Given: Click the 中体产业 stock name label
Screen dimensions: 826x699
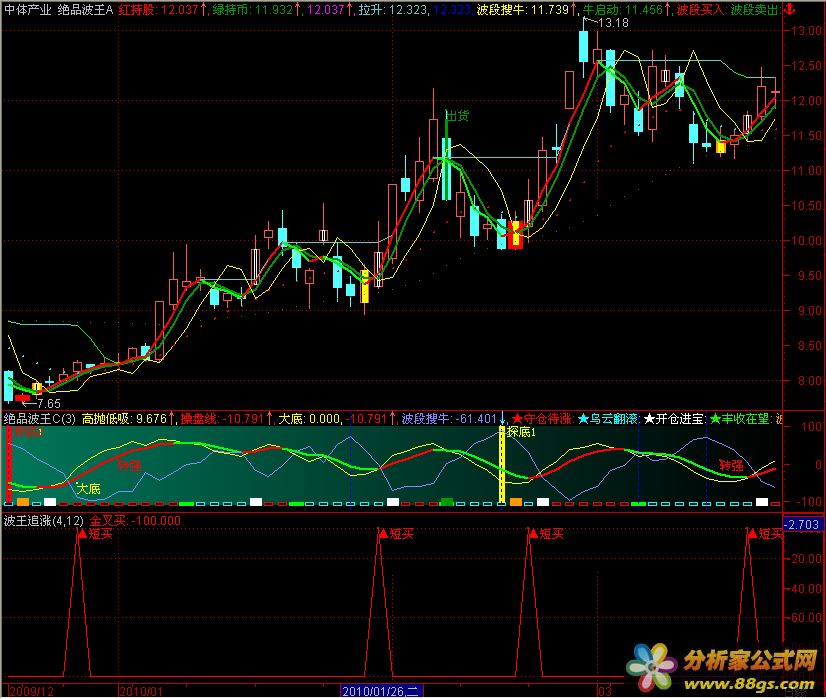Looking at the screenshot, I should [27, 9].
